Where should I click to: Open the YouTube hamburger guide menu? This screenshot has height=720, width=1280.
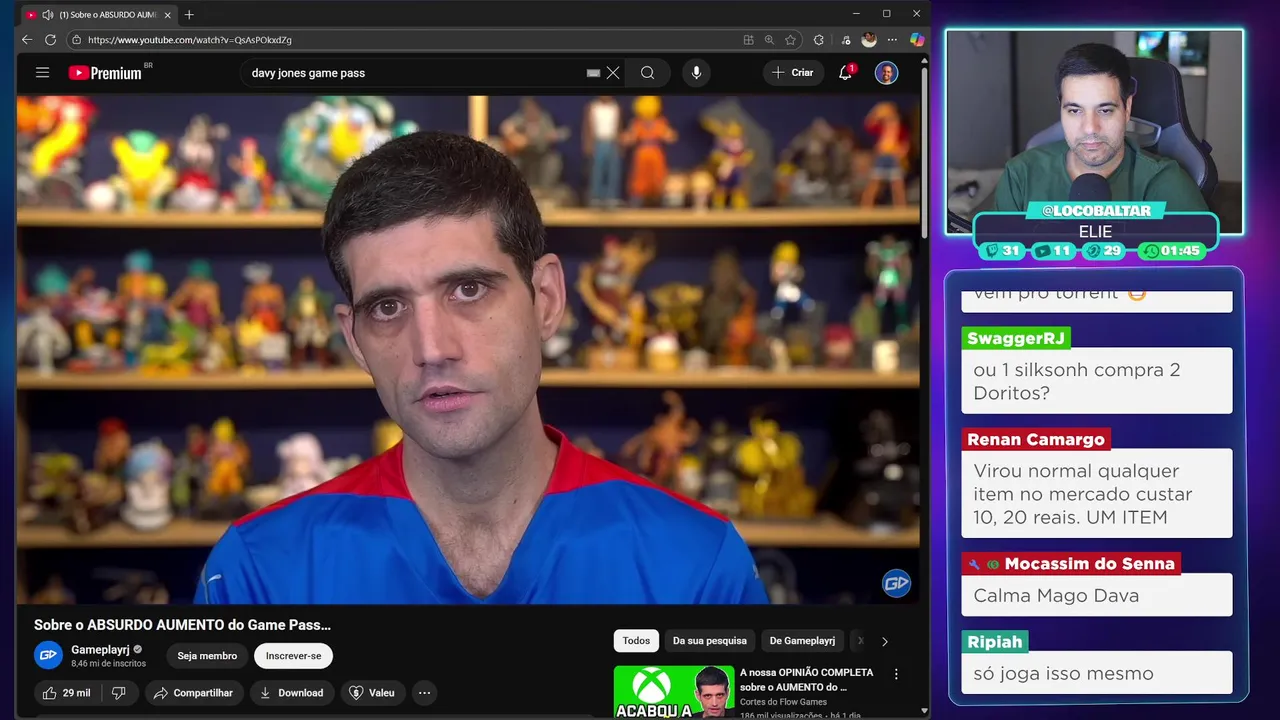point(42,72)
